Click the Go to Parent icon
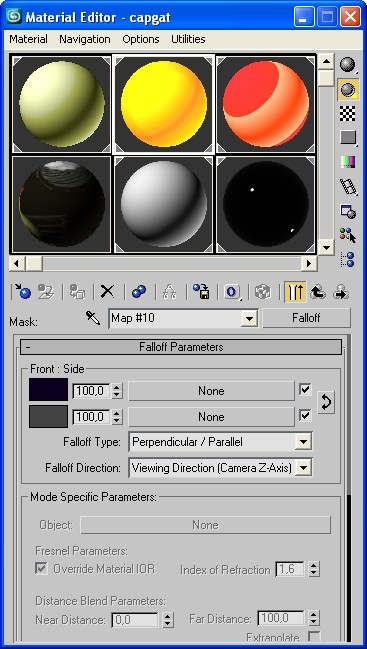Screen dimensions: 367x649 click(x=318, y=291)
